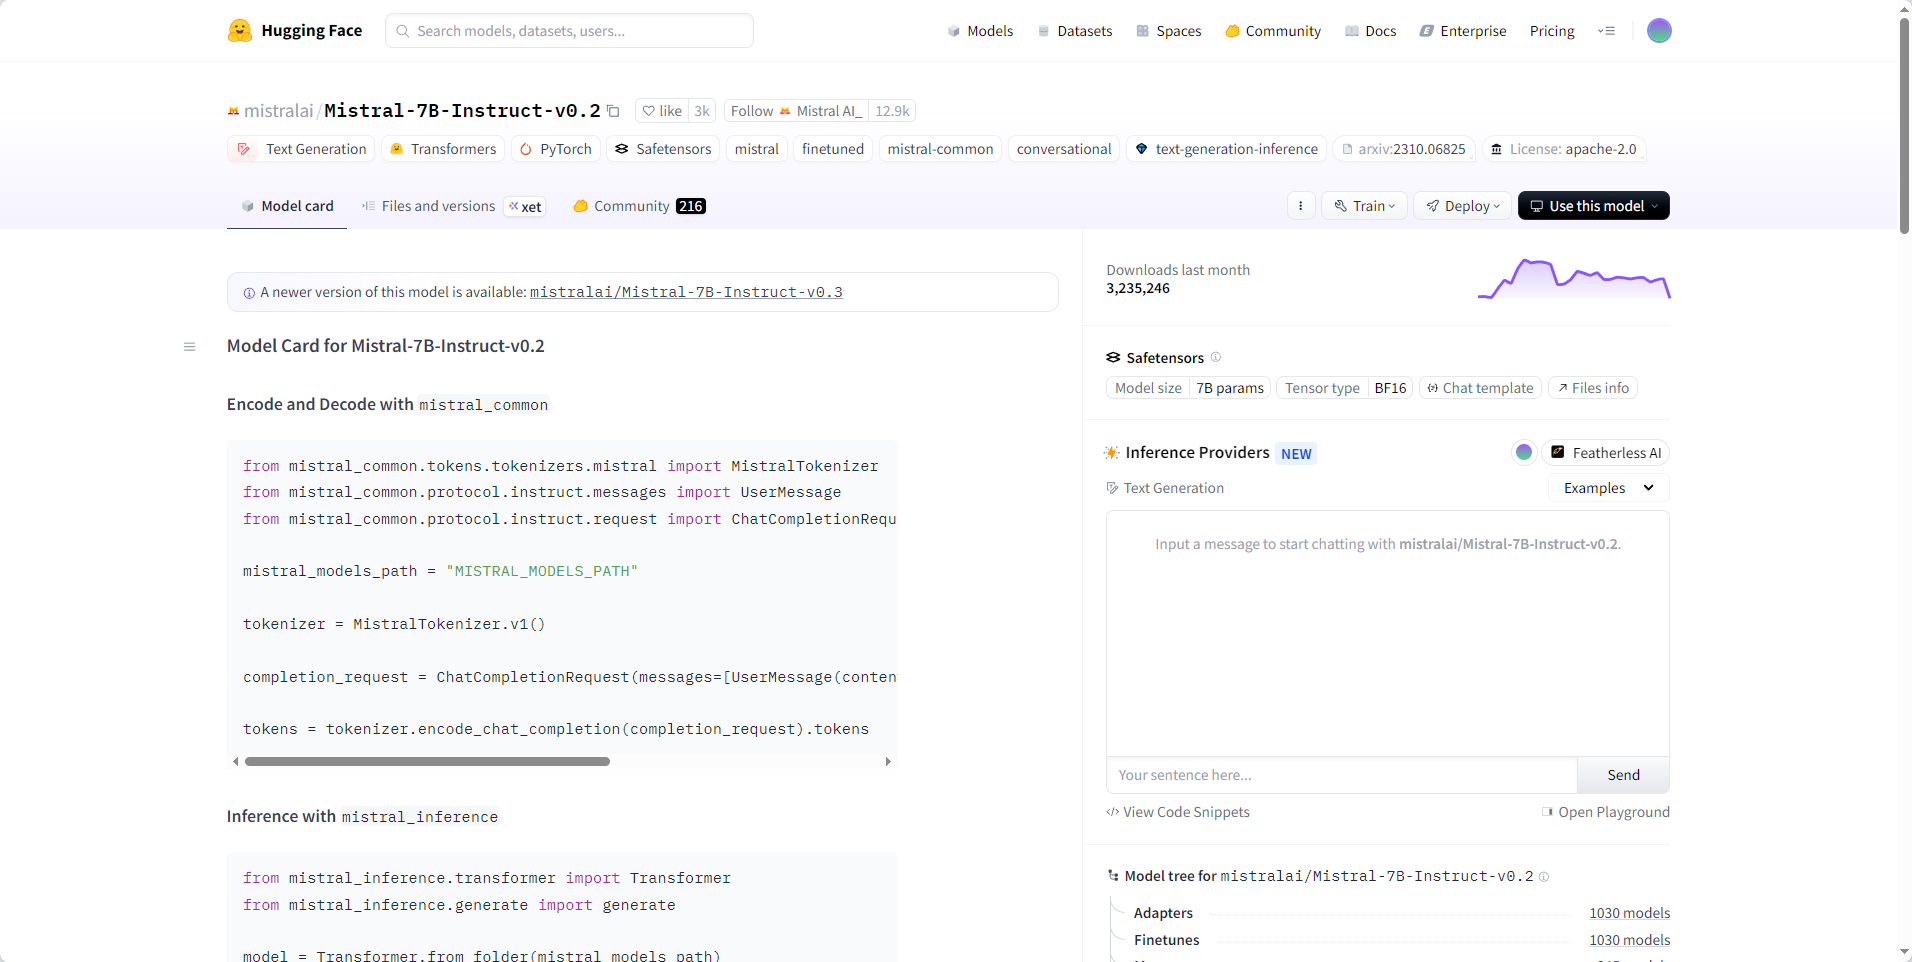The width and height of the screenshot is (1912, 962).
Task: Open the Use this model dropdown
Action: (x=1594, y=206)
